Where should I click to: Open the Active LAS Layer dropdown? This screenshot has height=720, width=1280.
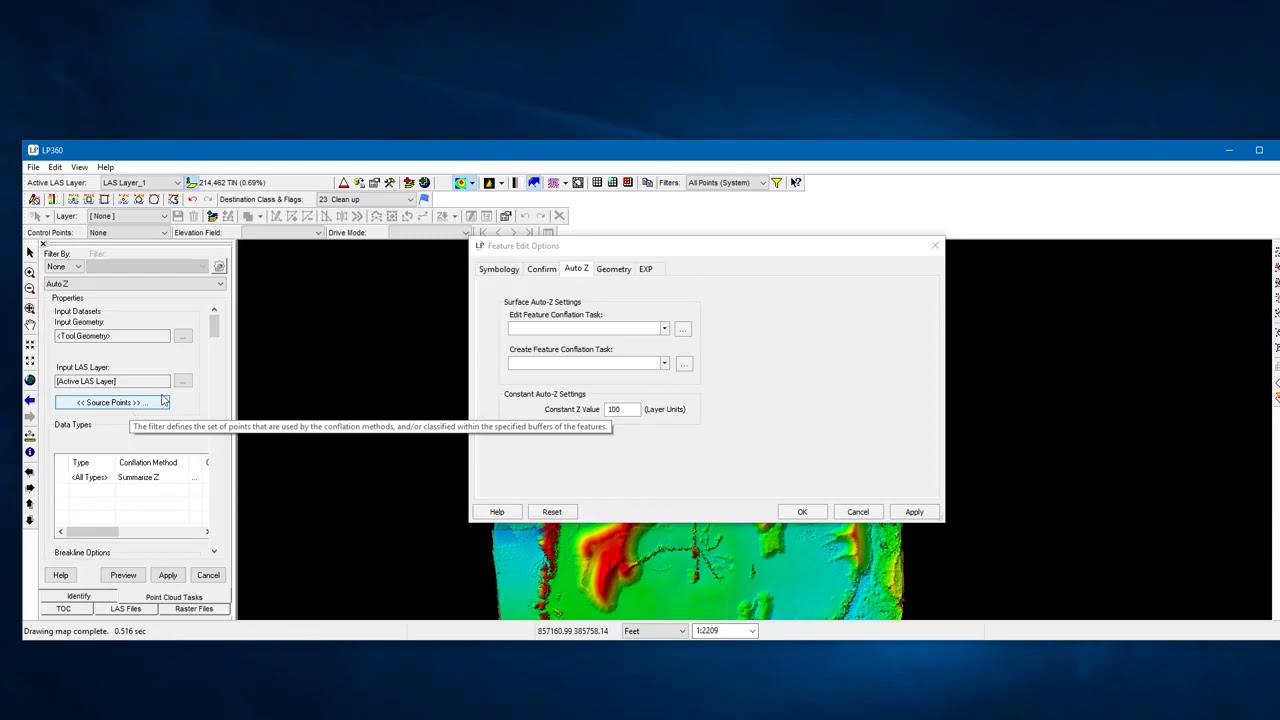point(141,183)
